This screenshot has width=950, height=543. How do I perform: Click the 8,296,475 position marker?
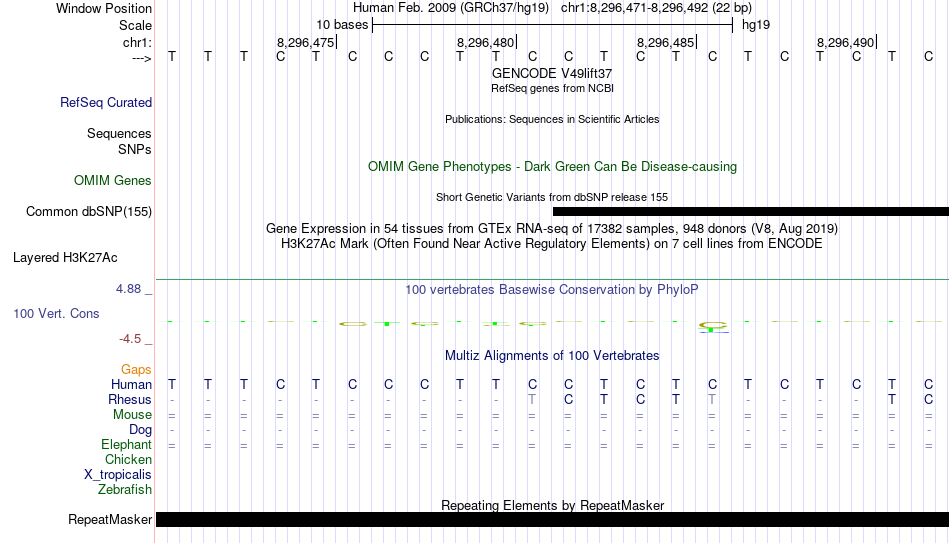pyautogui.click(x=307, y=42)
